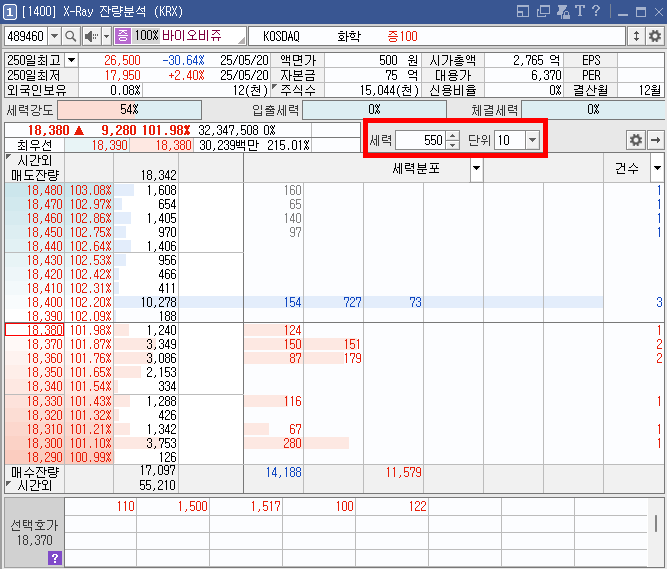Click the 매도잔량 header cell
This screenshot has width=667, height=569.
(x=35, y=175)
